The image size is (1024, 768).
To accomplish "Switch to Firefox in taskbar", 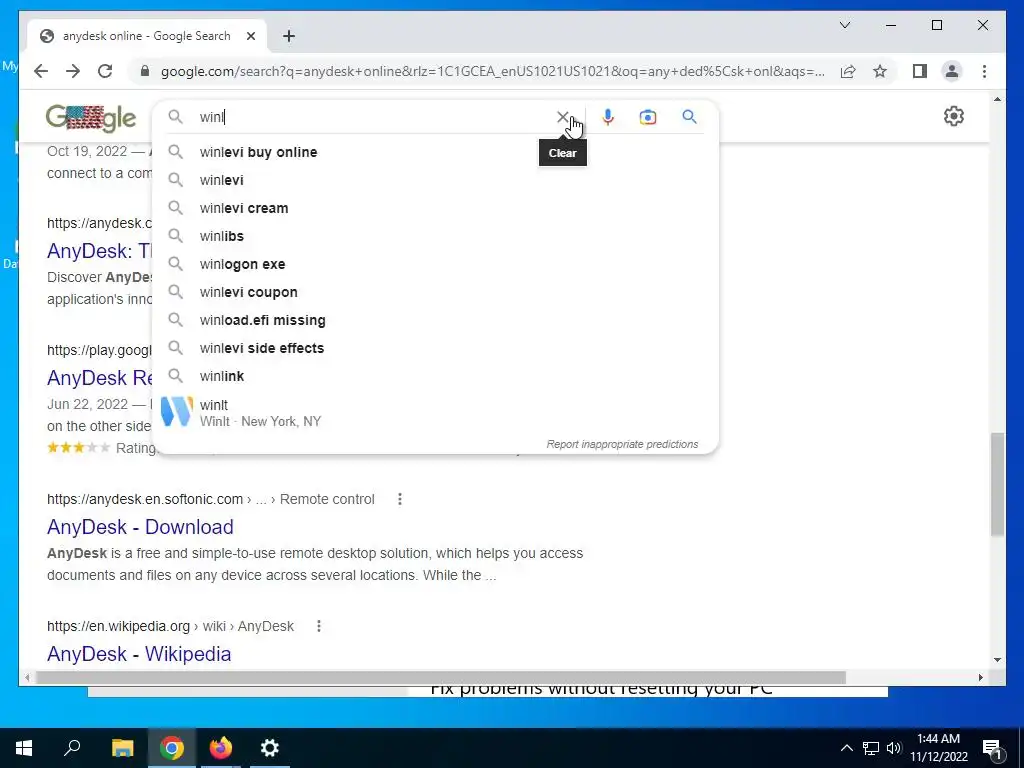I will [x=221, y=748].
